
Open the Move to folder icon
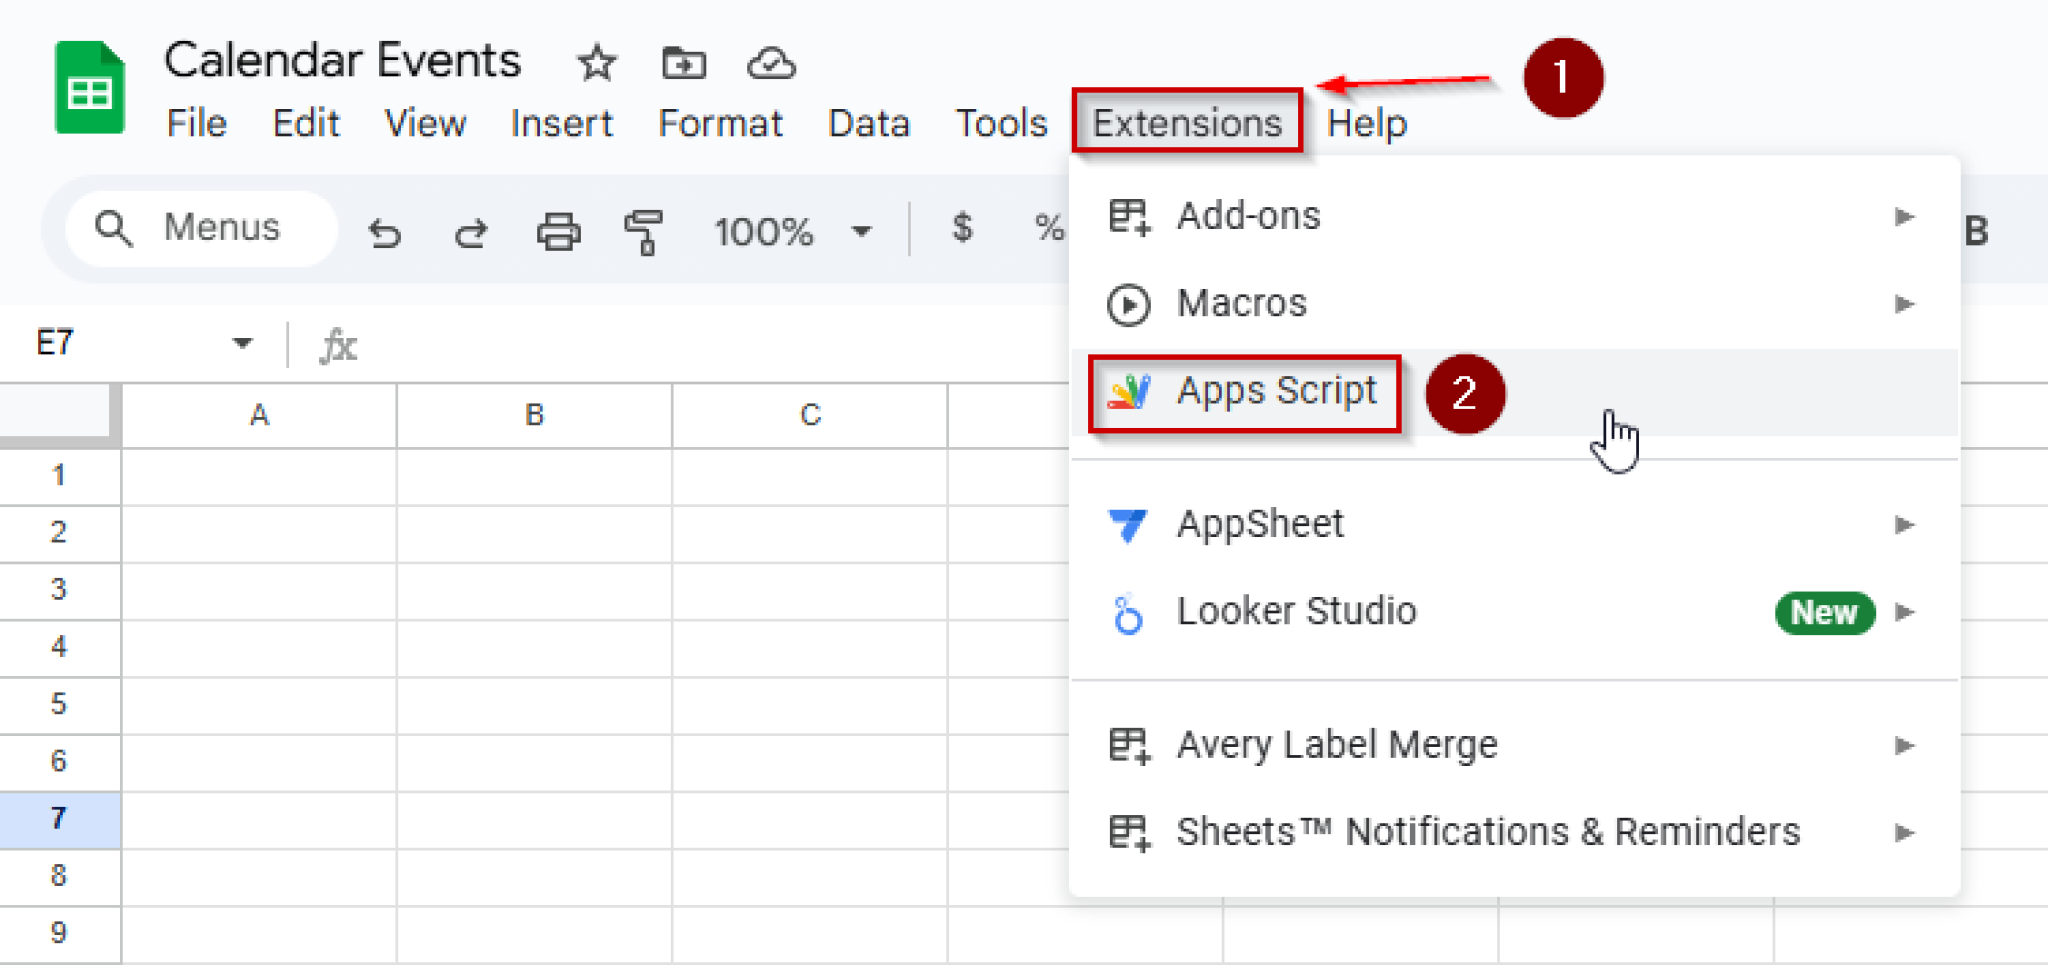click(684, 62)
